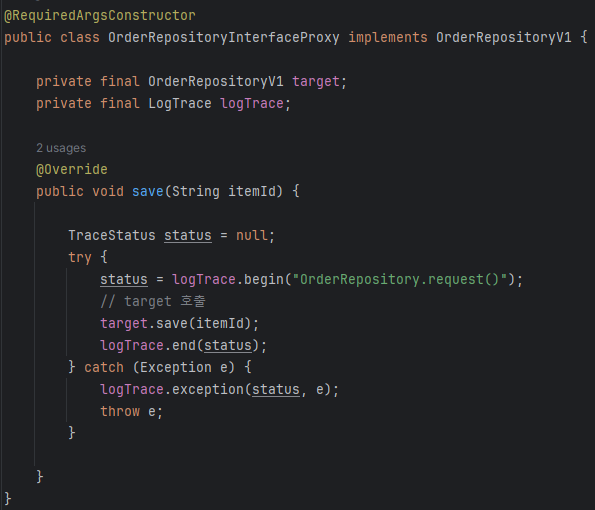
Task: Open the '2 usages' inlay hint
Action: [61, 148]
